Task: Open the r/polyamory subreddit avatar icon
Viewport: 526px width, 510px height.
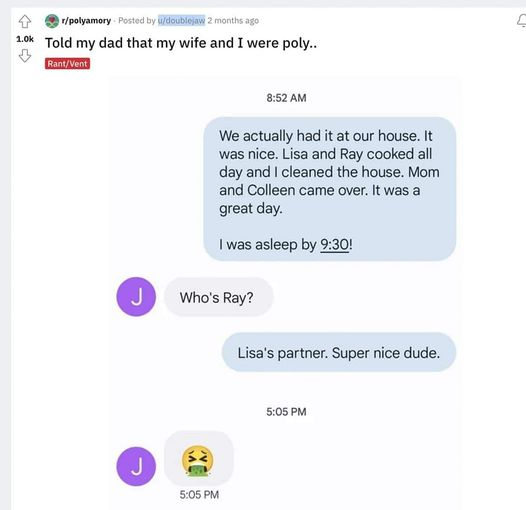Action: pyautogui.click(x=52, y=21)
